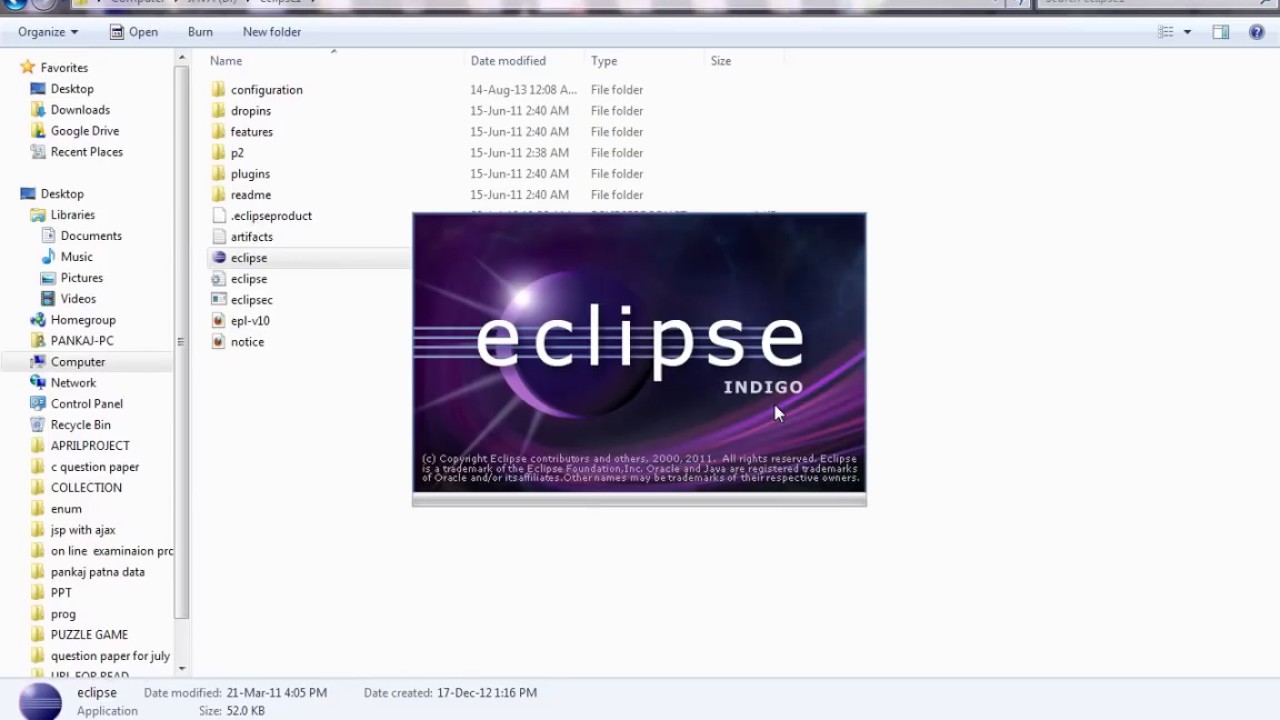This screenshot has height=720, width=1280.
Task: Click the Recycle Bin icon
Action: pos(38,424)
